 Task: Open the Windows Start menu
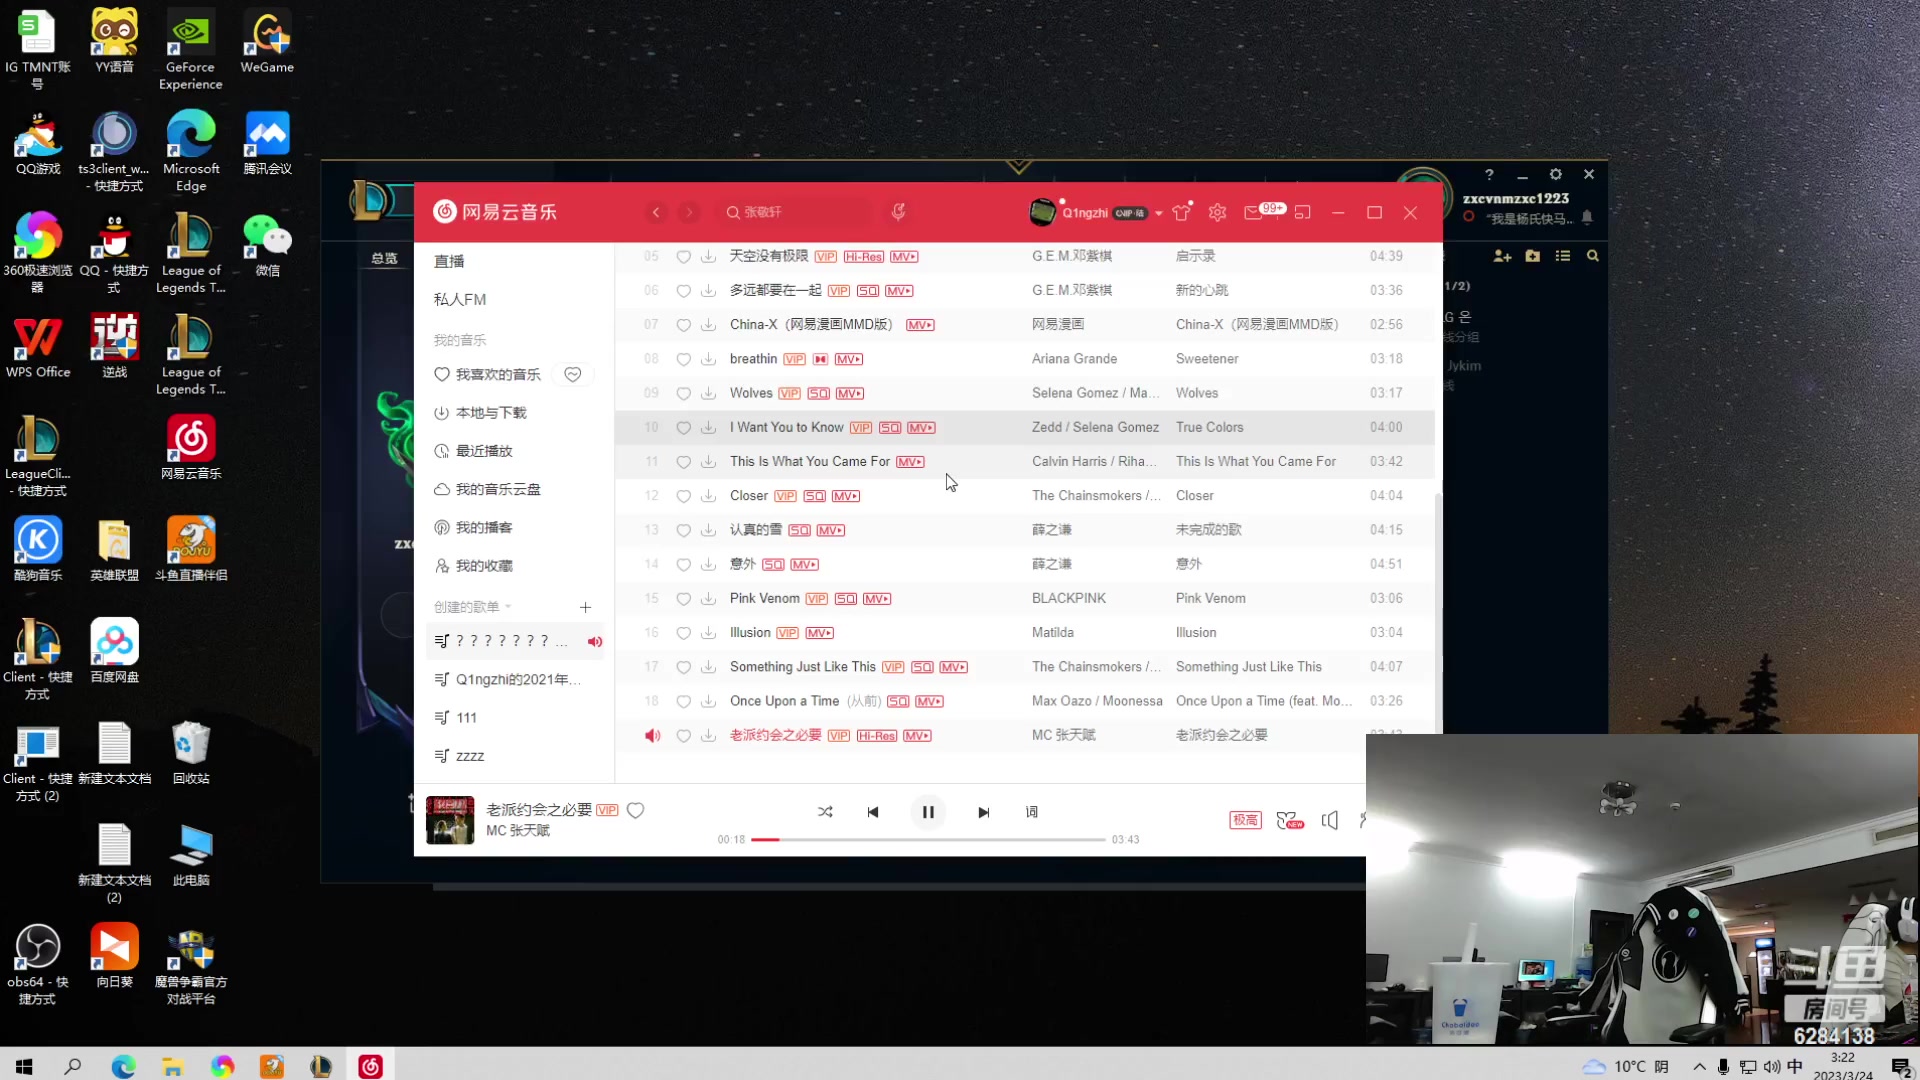pyautogui.click(x=24, y=1066)
